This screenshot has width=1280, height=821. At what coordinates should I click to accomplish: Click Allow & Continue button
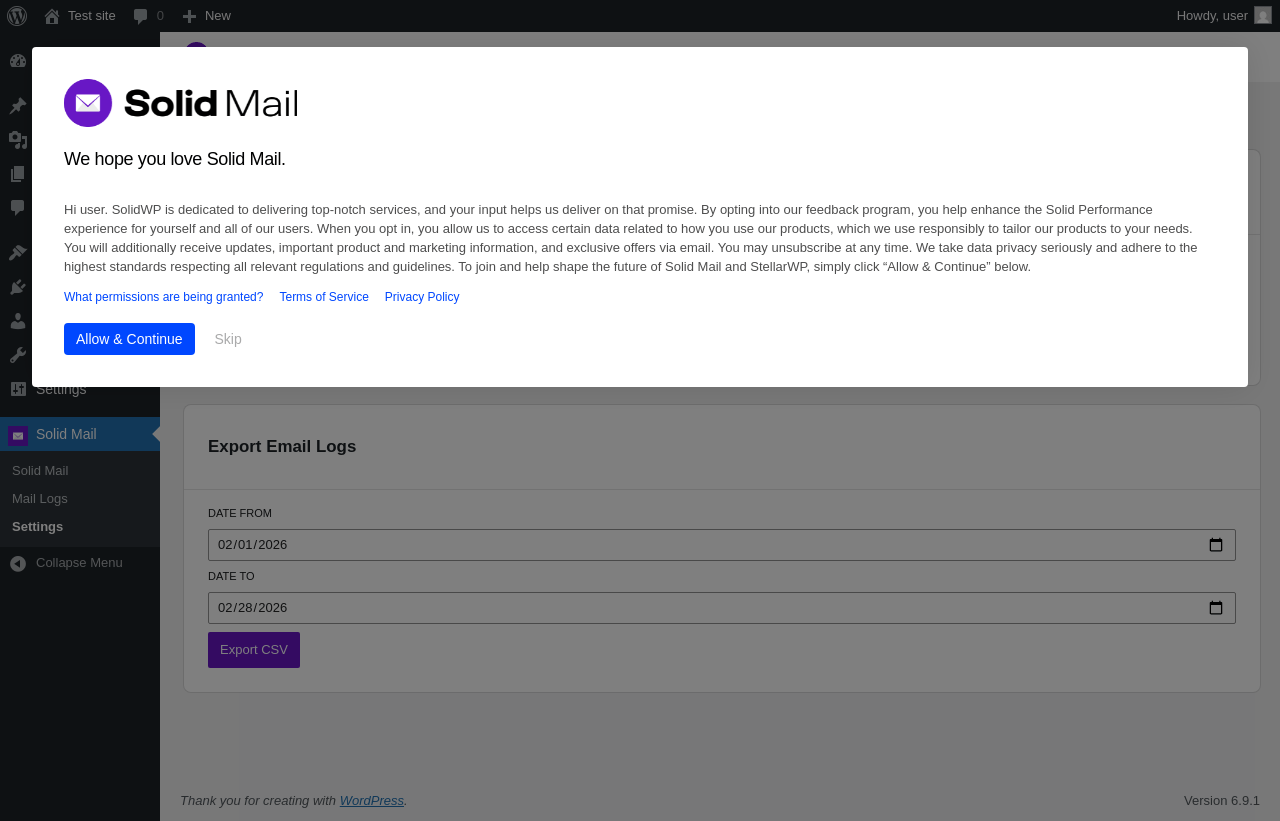click(129, 339)
